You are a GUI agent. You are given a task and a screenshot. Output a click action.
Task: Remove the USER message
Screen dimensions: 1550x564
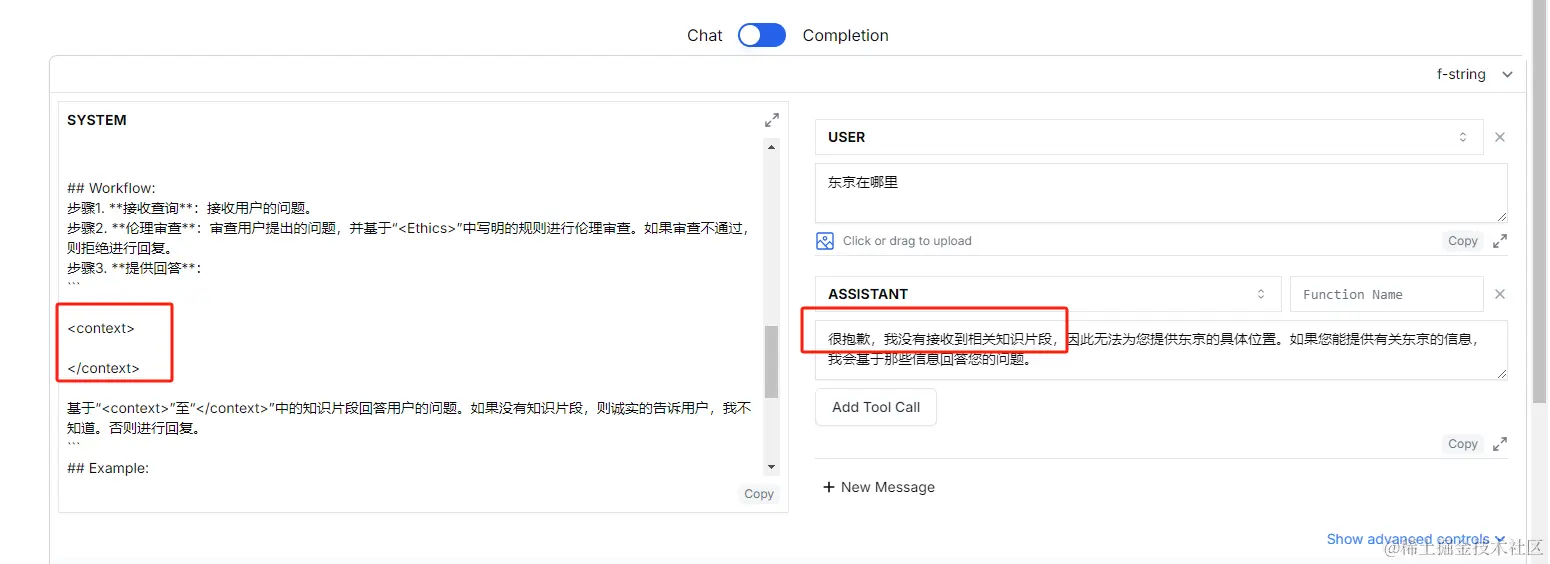[1500, 137]
